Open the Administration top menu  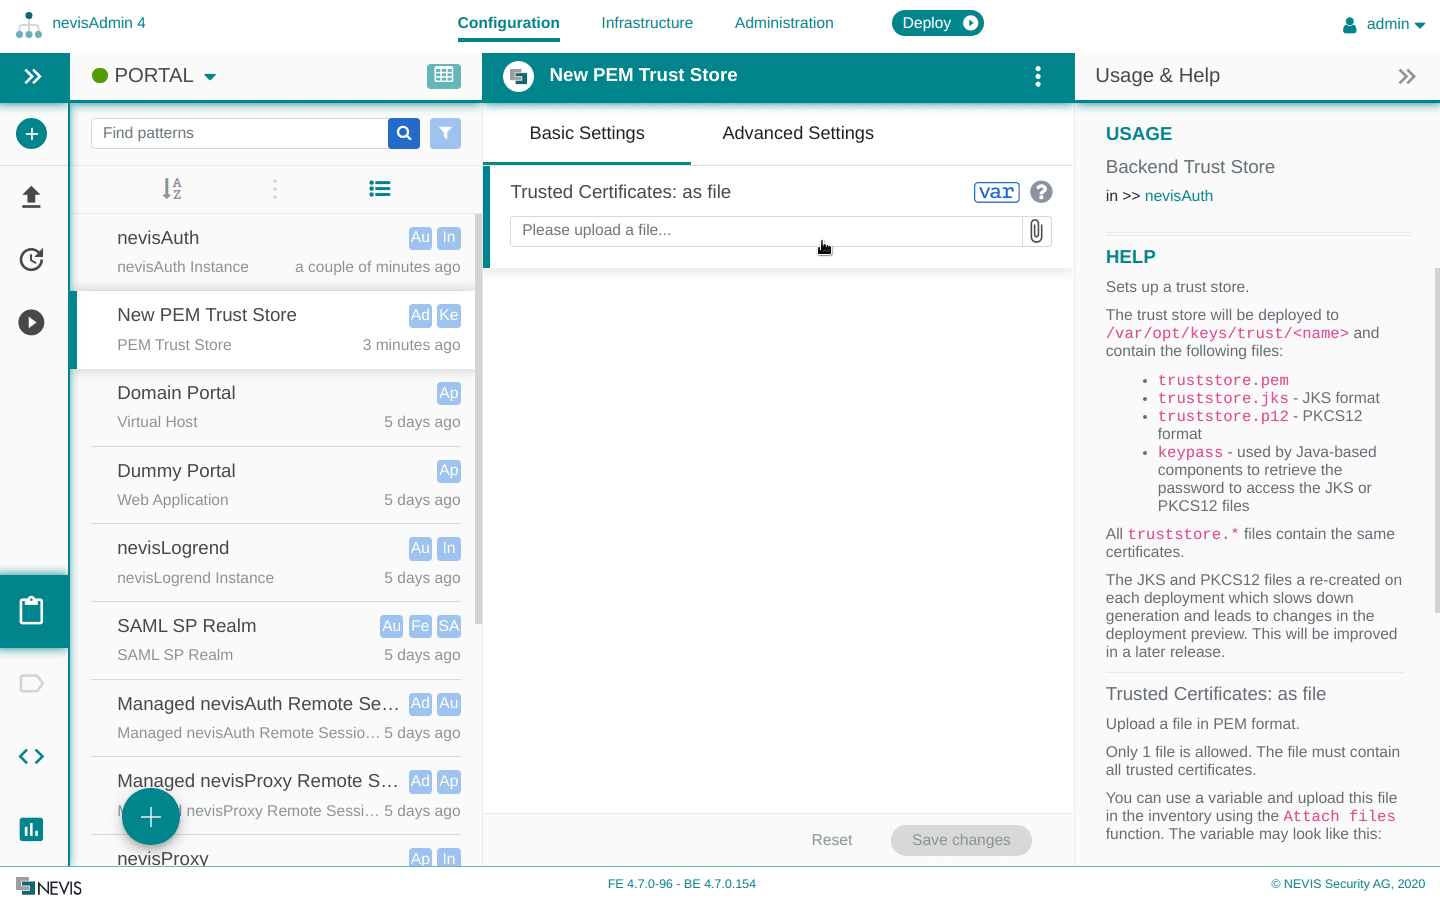[x=784, y=23]
